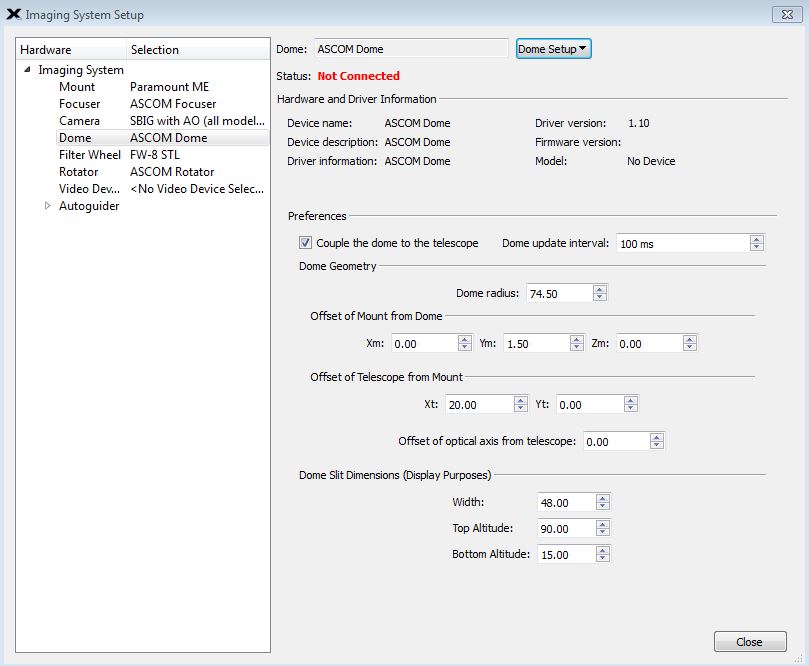809x666 pixels.
Task: Click the ASCOM Rotator selection cell
Action: [x=172, y=172]
